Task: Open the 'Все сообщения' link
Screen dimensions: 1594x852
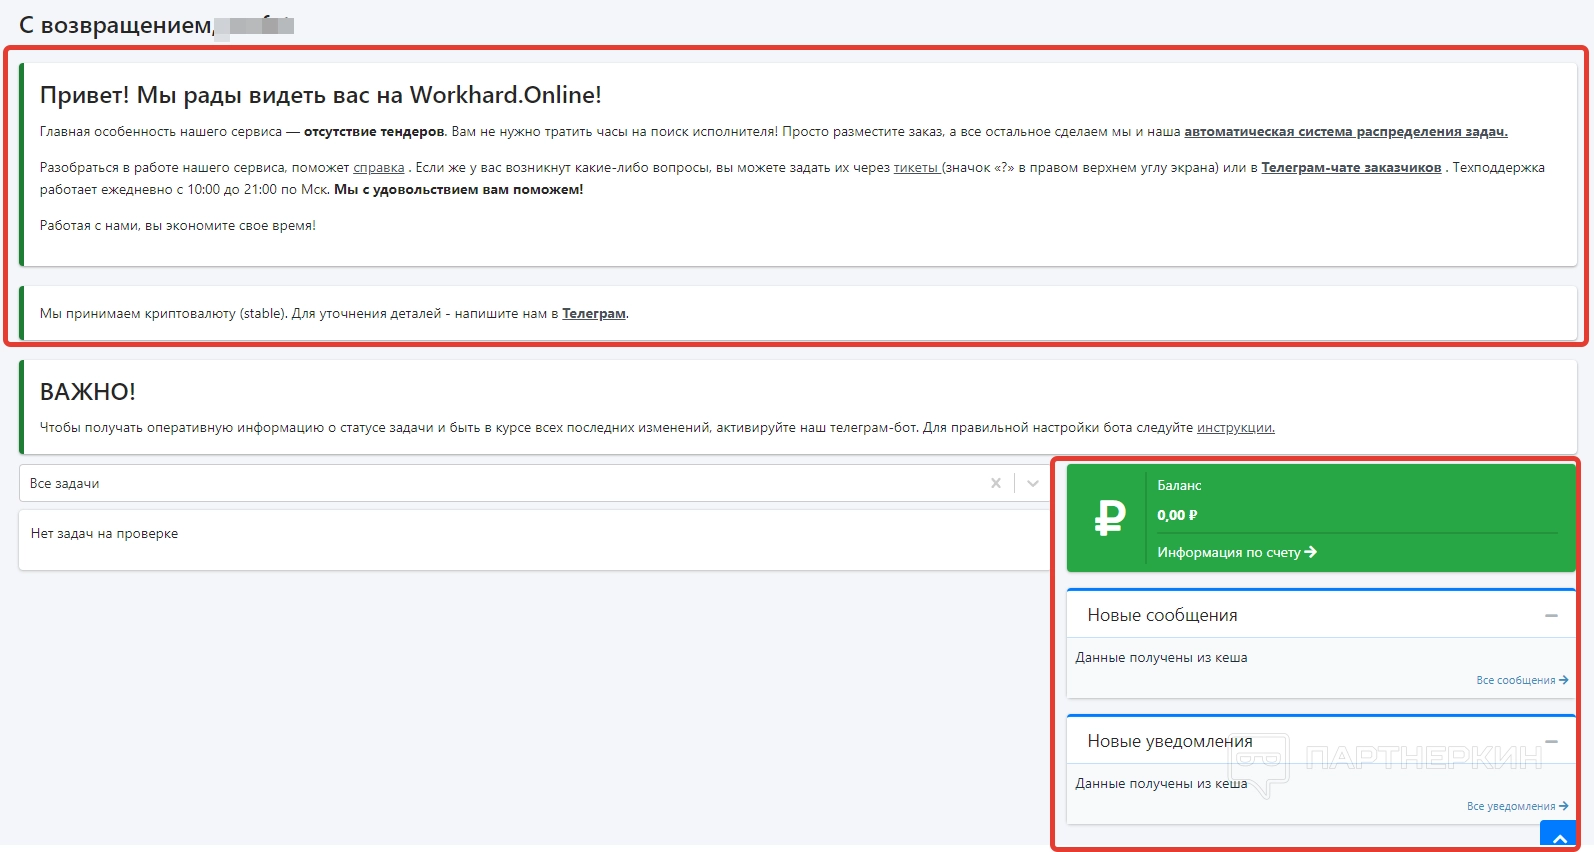Action: pyautogui.click(x=1522, y=680)
